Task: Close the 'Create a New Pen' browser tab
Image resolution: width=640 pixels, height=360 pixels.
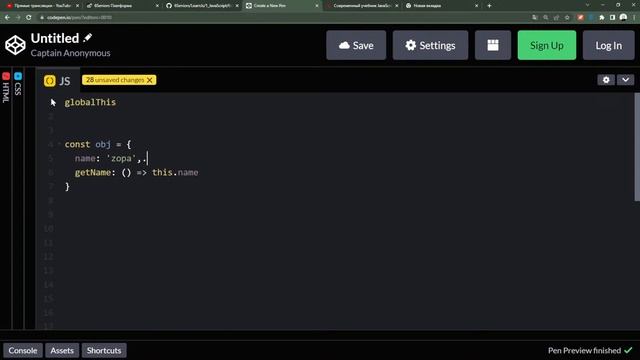Action: point(317,6)
